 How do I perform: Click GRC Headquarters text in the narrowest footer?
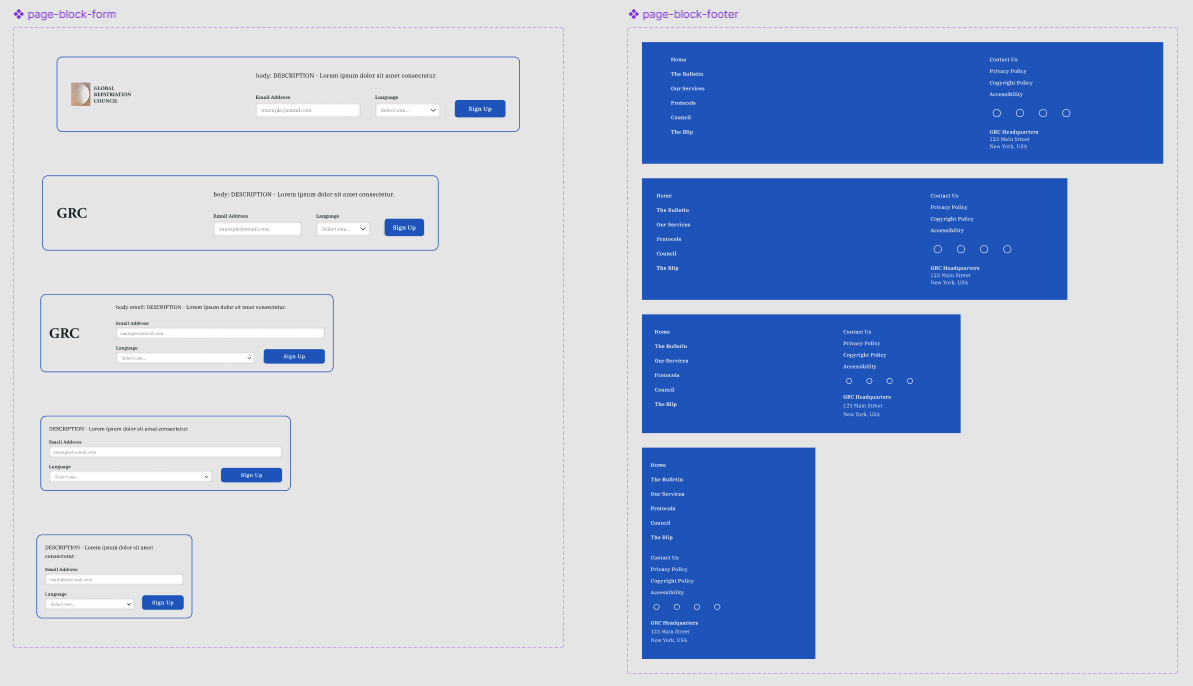(674, 623)
